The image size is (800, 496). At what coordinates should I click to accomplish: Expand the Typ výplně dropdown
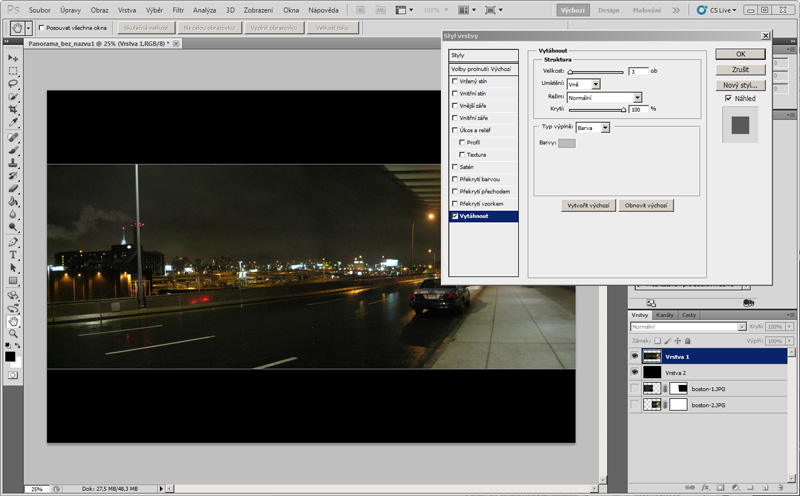[591, 128]
